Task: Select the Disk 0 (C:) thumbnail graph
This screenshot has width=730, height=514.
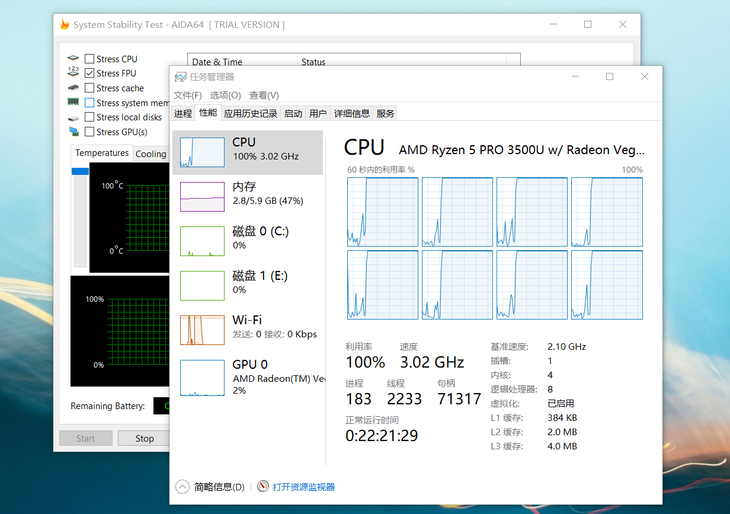Action: (202, 241)
